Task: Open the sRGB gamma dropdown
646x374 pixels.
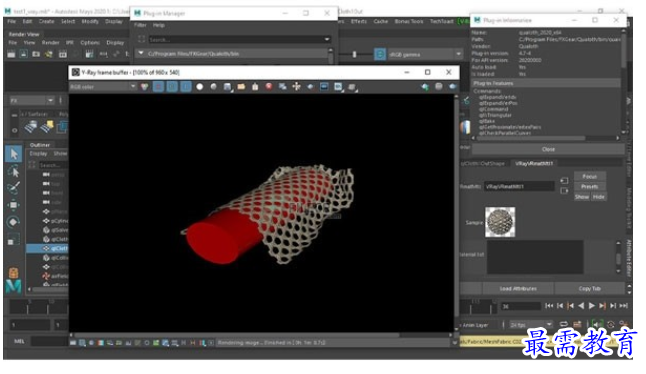Action: (x=424, y=54)
